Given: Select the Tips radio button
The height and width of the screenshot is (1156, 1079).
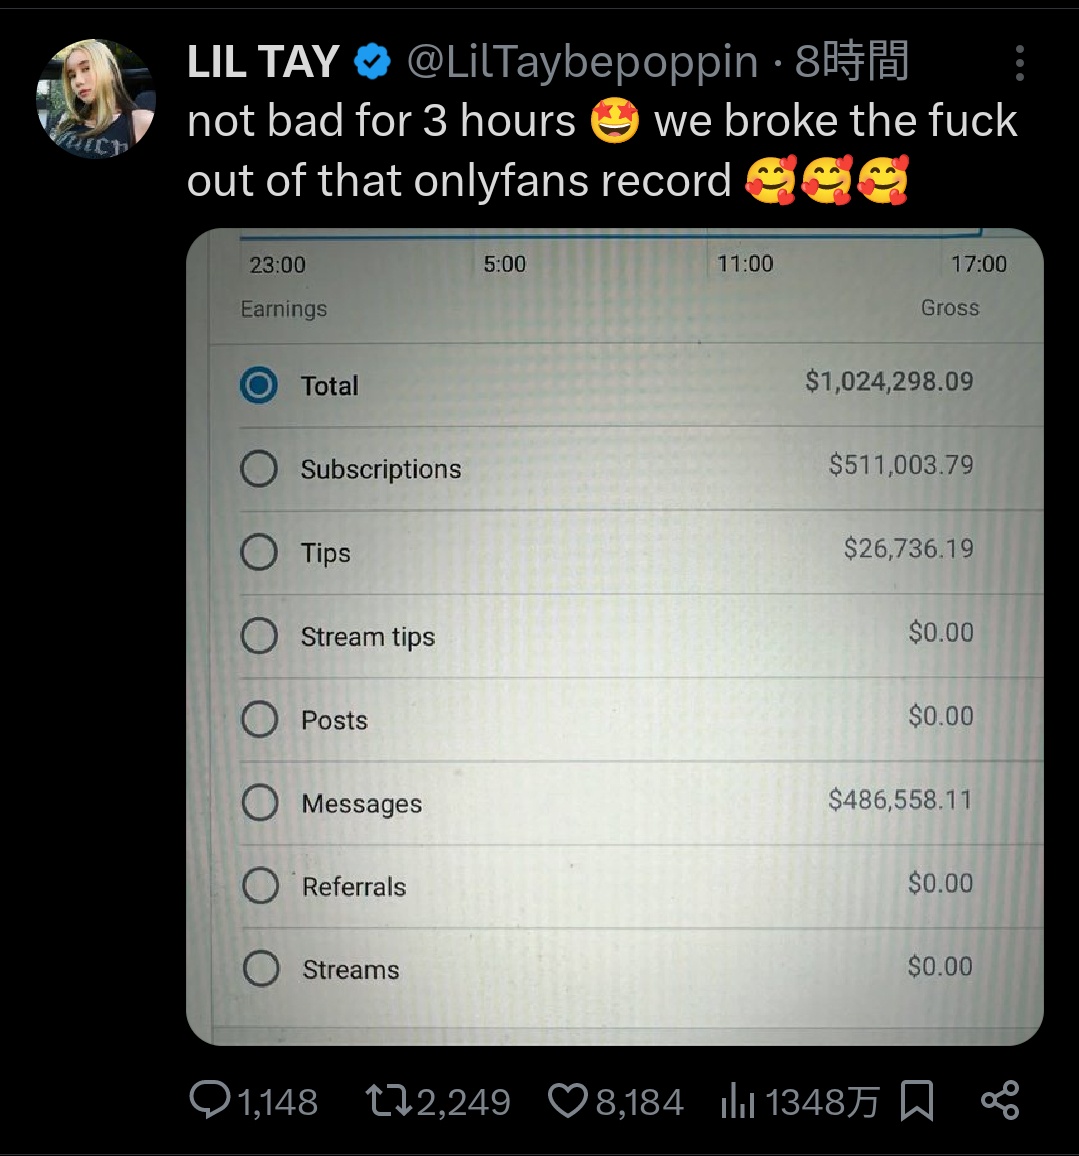Looking at the screenshot, I should pos(259,551).
